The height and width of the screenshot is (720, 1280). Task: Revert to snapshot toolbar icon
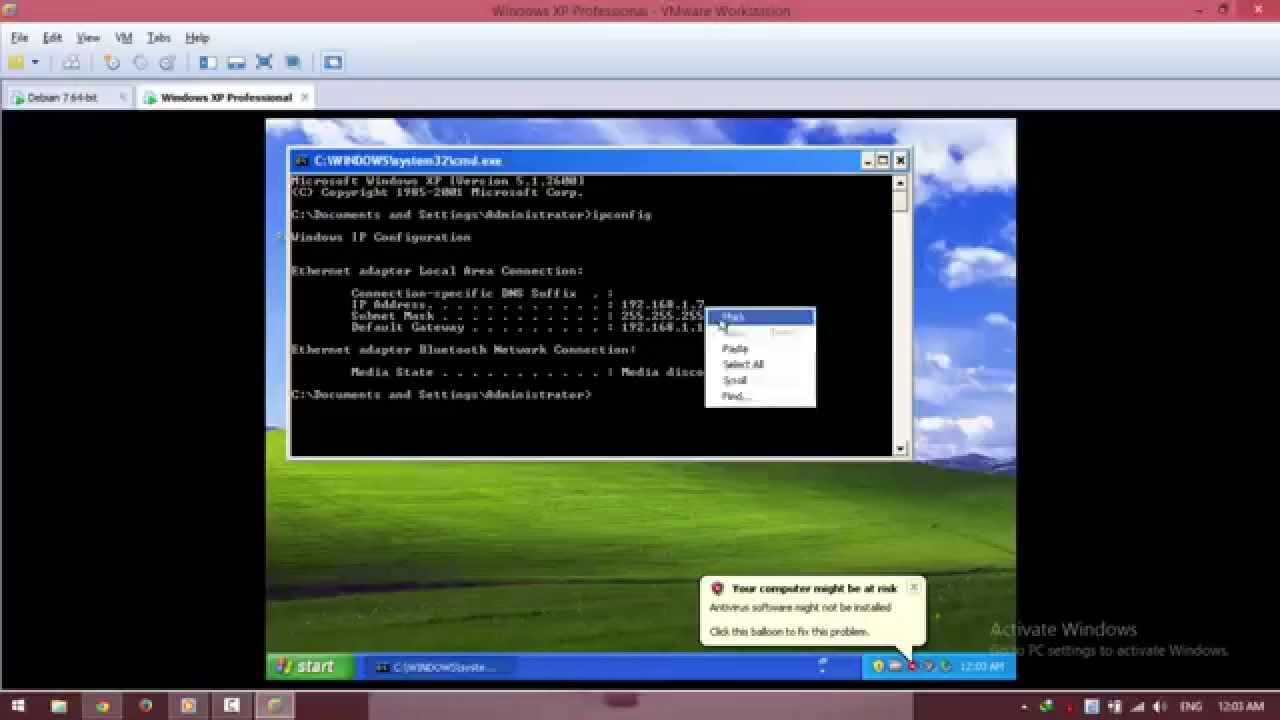140,62
